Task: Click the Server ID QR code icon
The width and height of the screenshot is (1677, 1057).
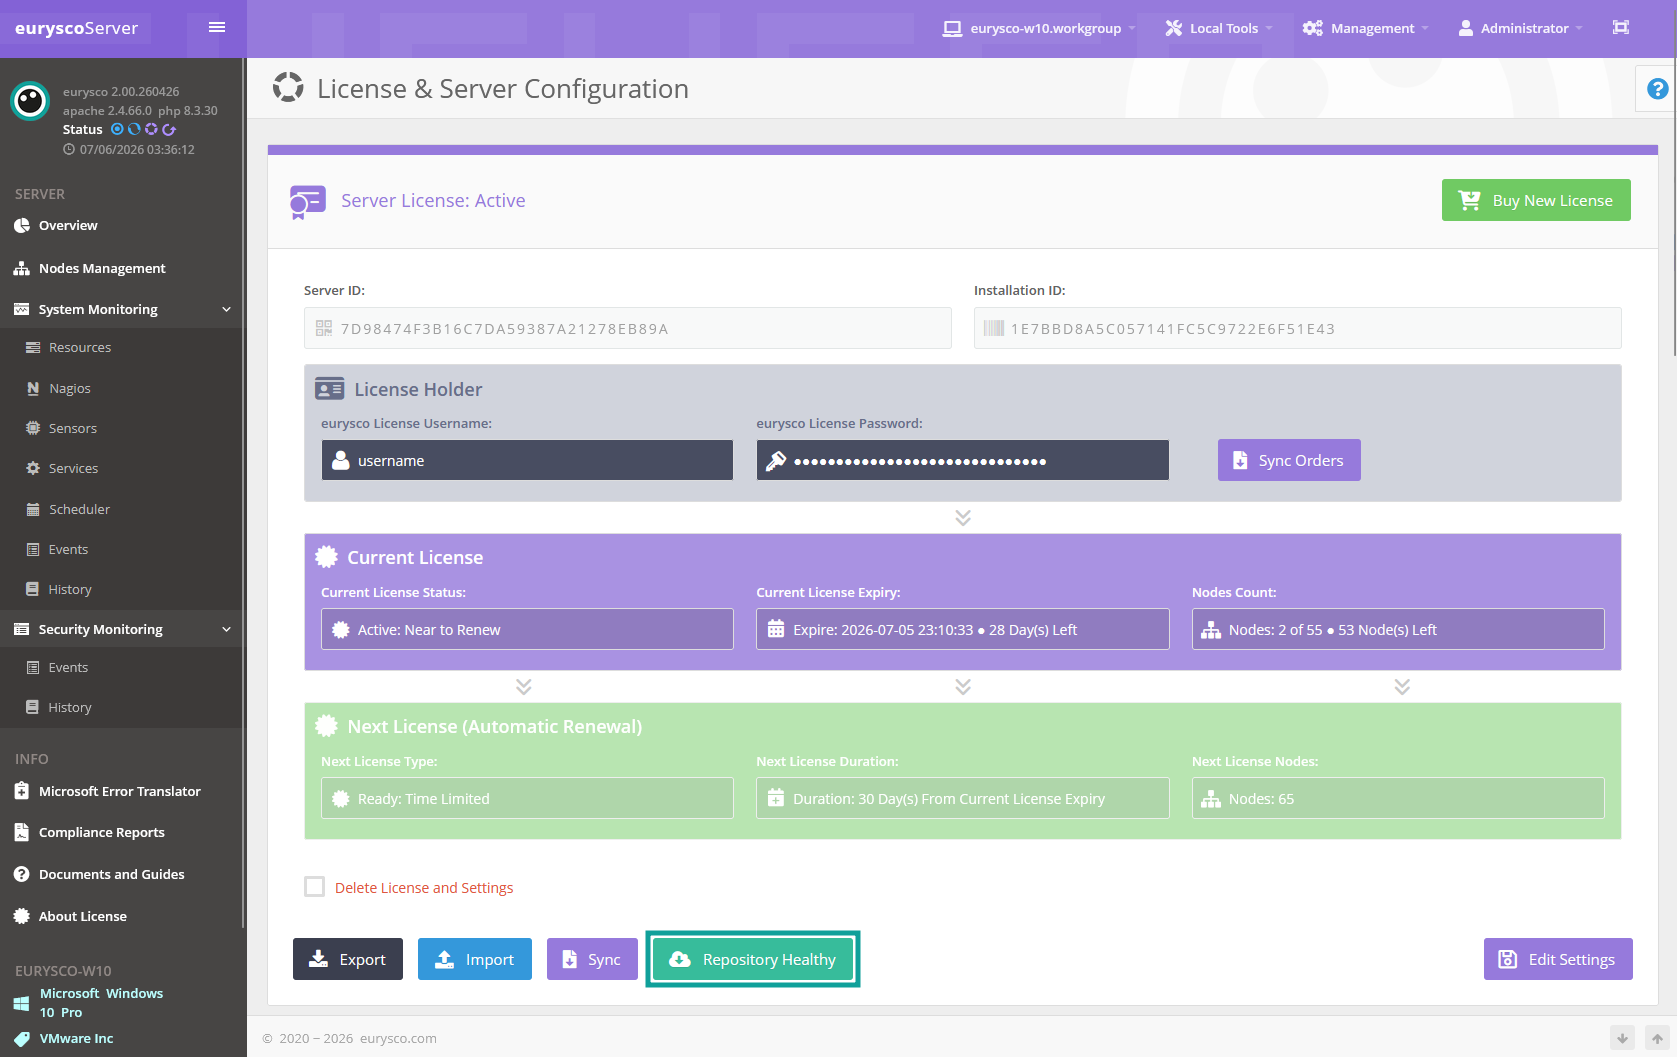Action: (324, 328)
